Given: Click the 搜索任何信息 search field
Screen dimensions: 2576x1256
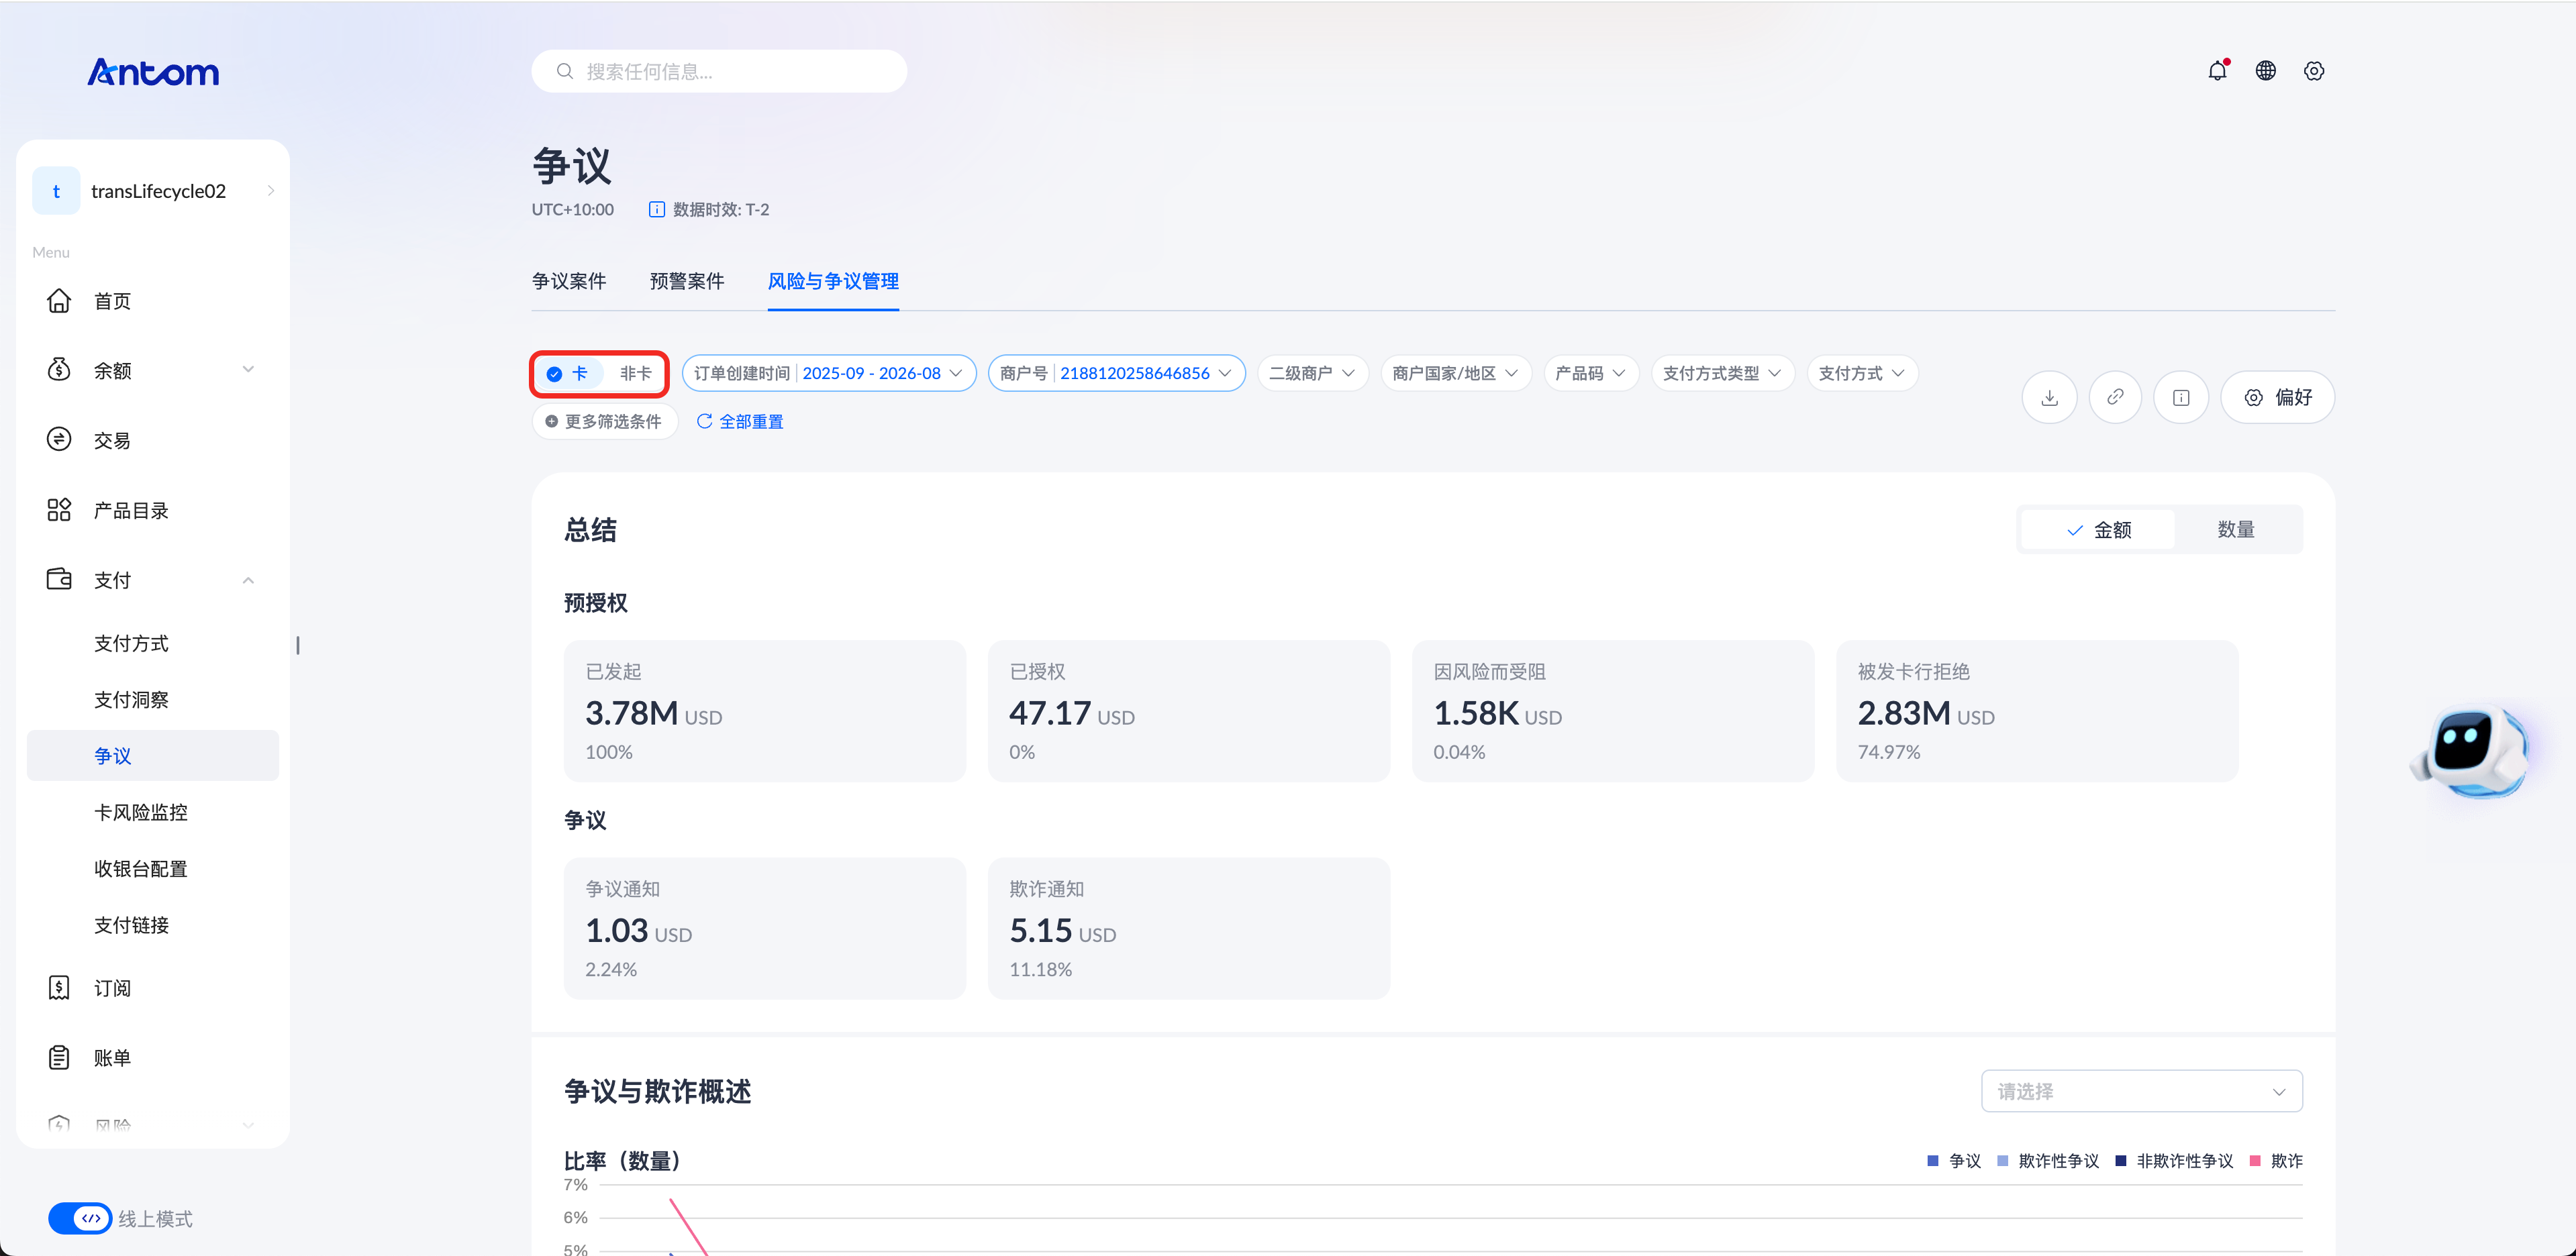Looking at the screenshot, I should pyautogui.click(x=719, y=71).
